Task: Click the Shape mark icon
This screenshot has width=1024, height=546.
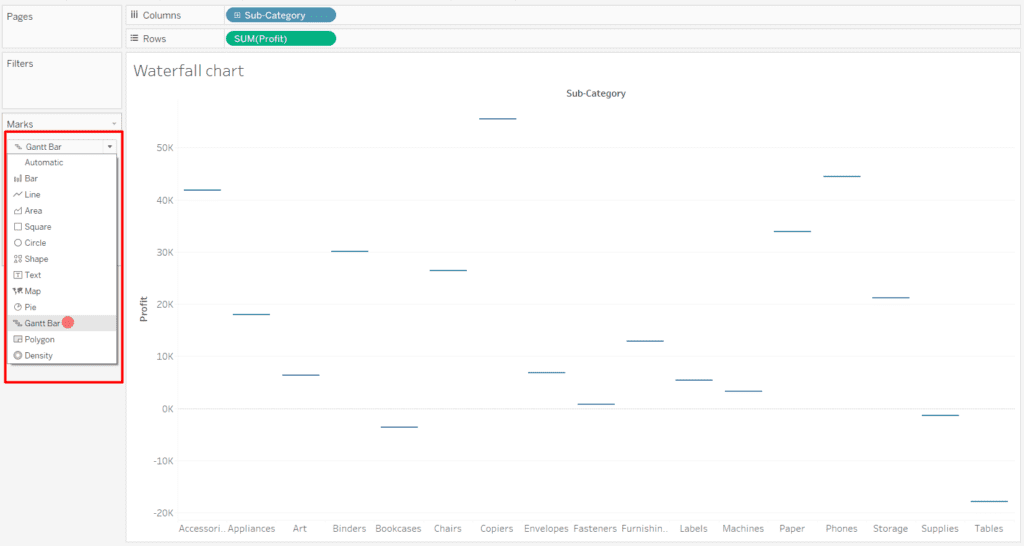Action: pos(18,259)
